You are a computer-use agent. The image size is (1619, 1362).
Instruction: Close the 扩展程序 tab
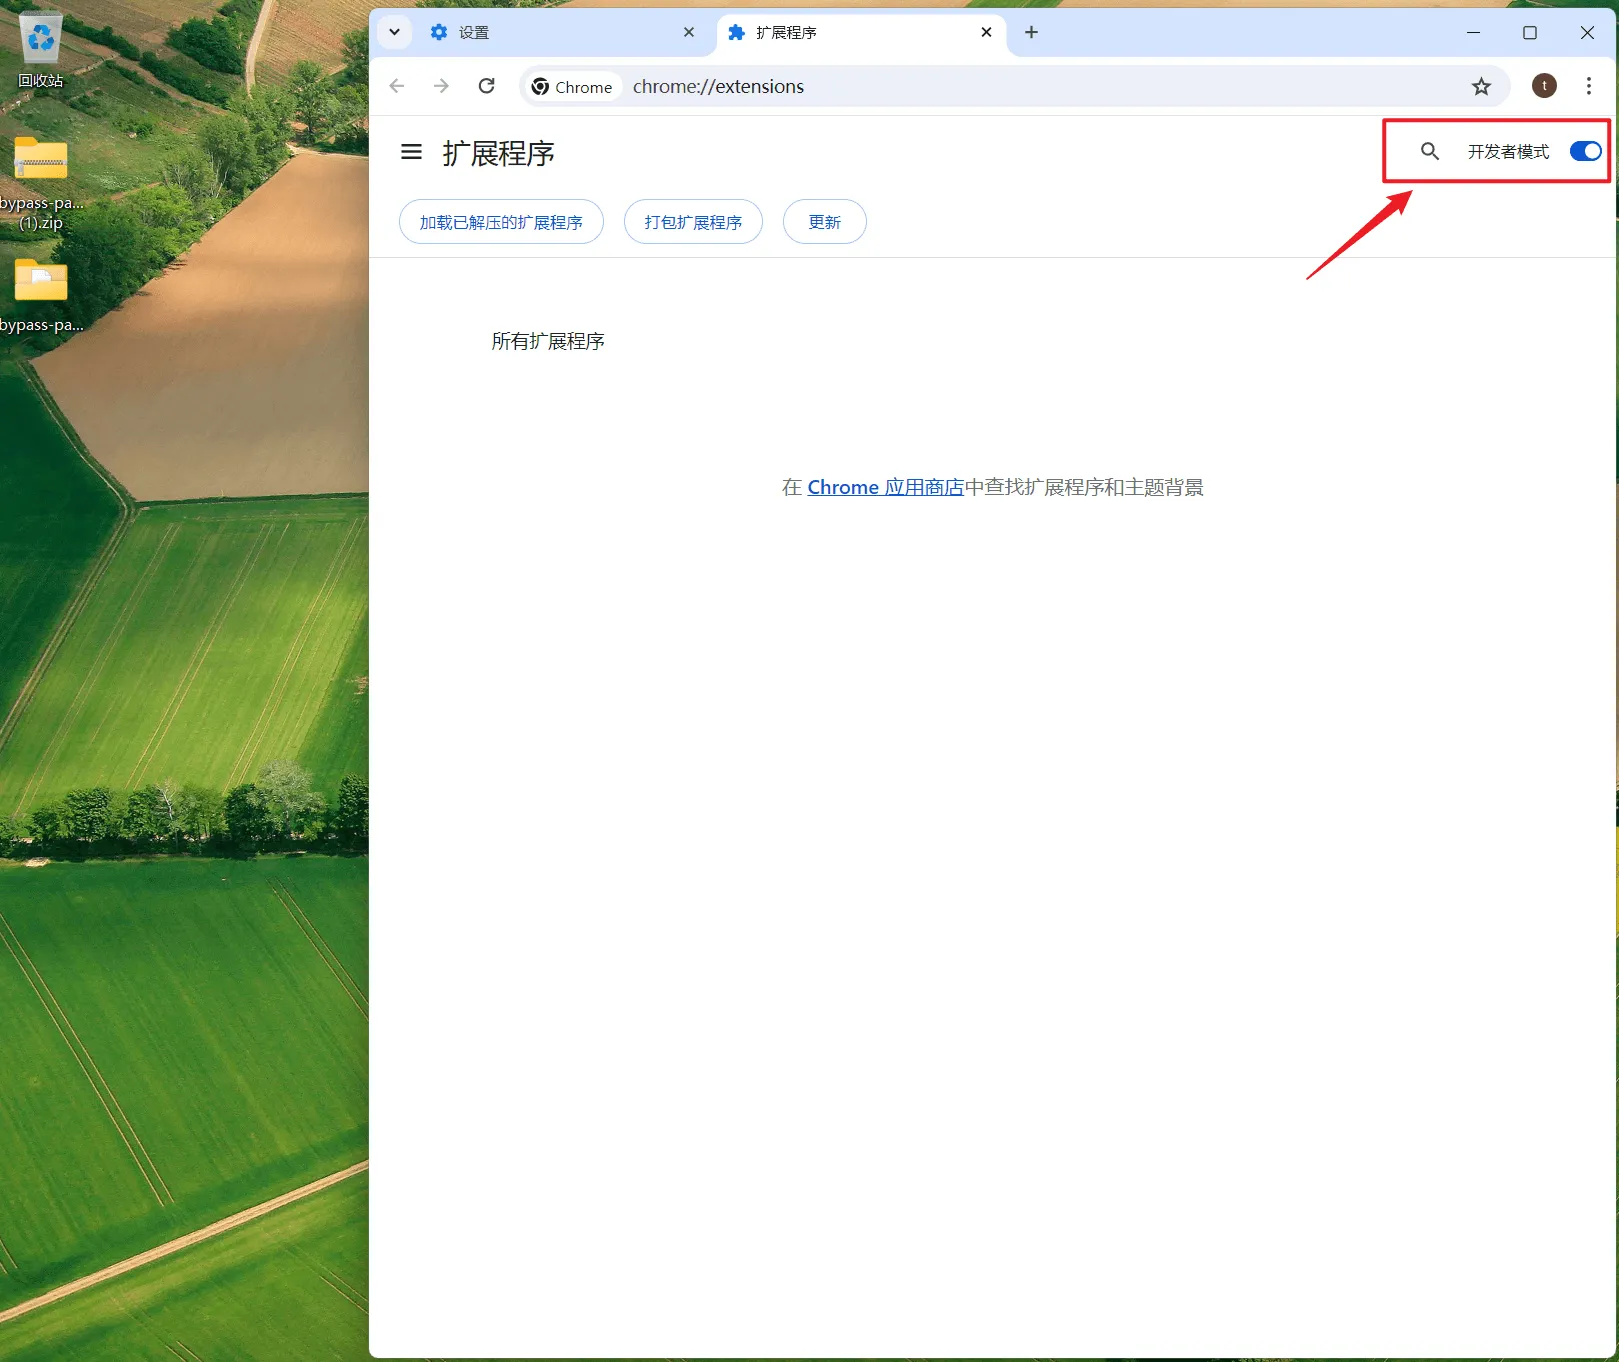coord(986,32)
